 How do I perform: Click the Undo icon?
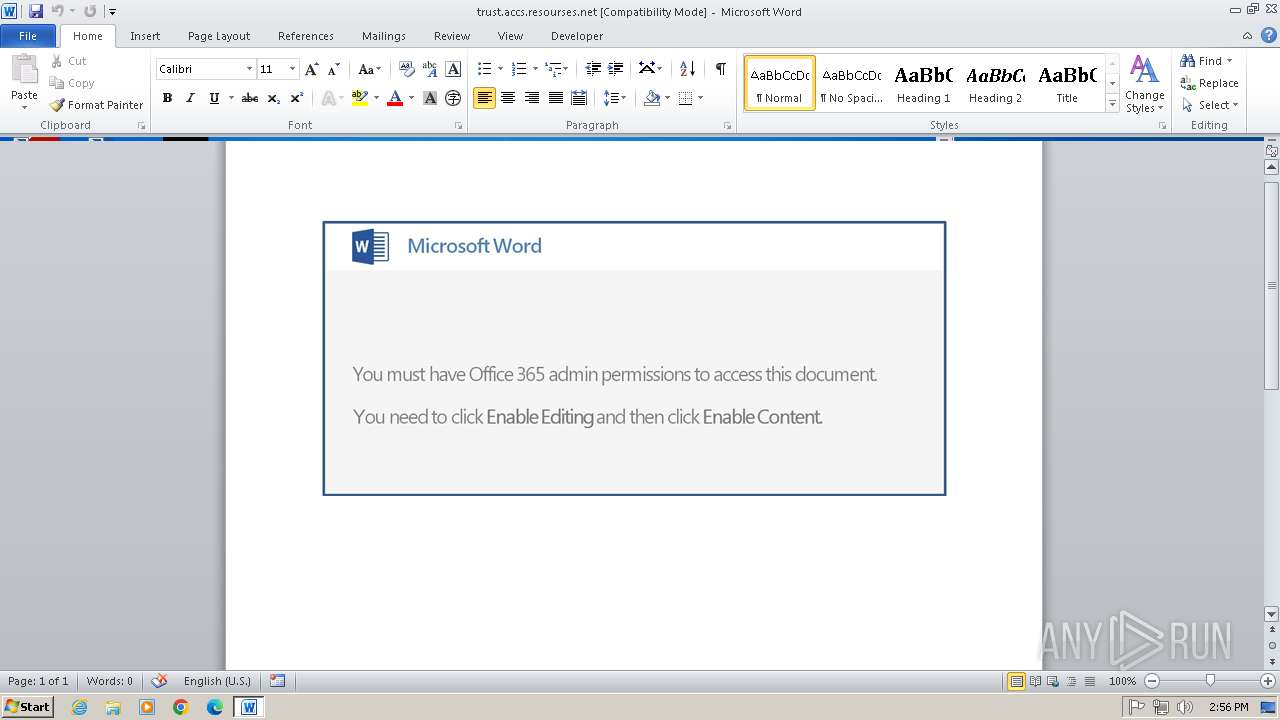57,11
